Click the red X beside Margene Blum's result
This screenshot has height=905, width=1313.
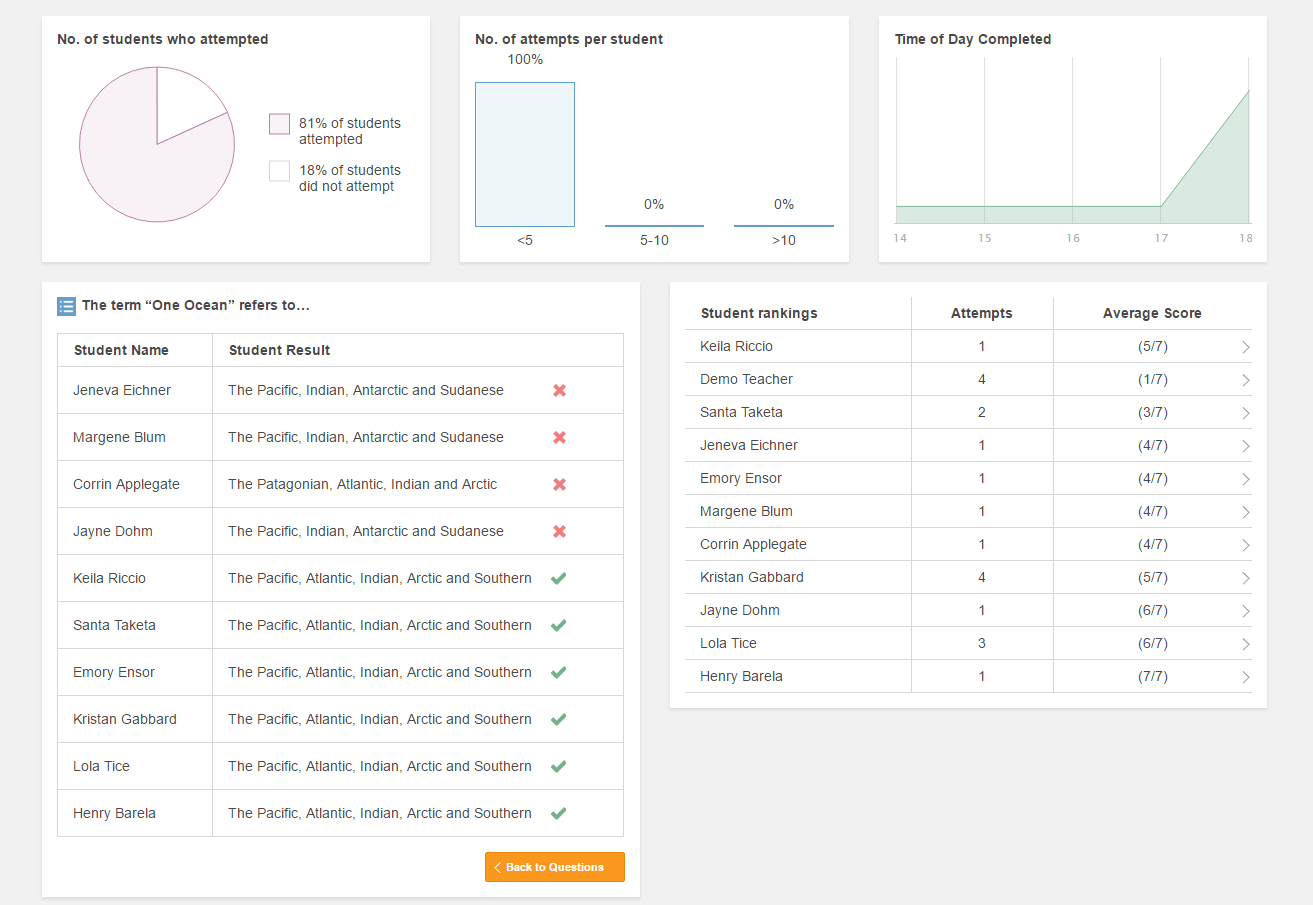[x=558, y=437]
